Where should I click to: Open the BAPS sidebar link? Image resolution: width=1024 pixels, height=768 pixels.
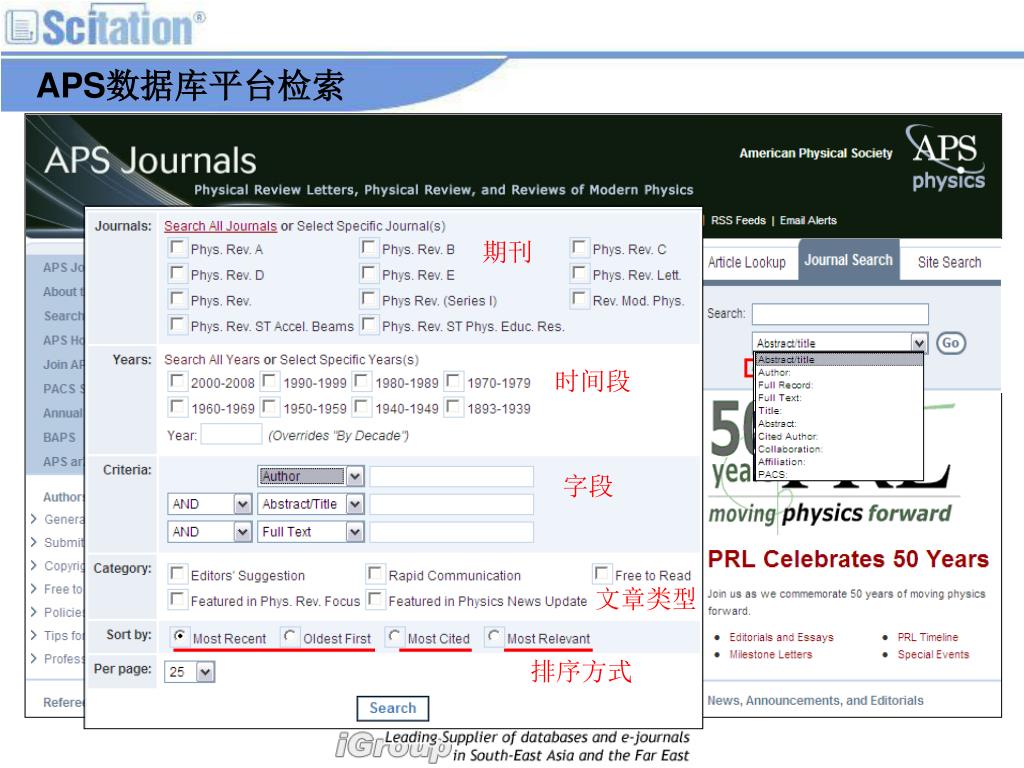coord(59,438)
